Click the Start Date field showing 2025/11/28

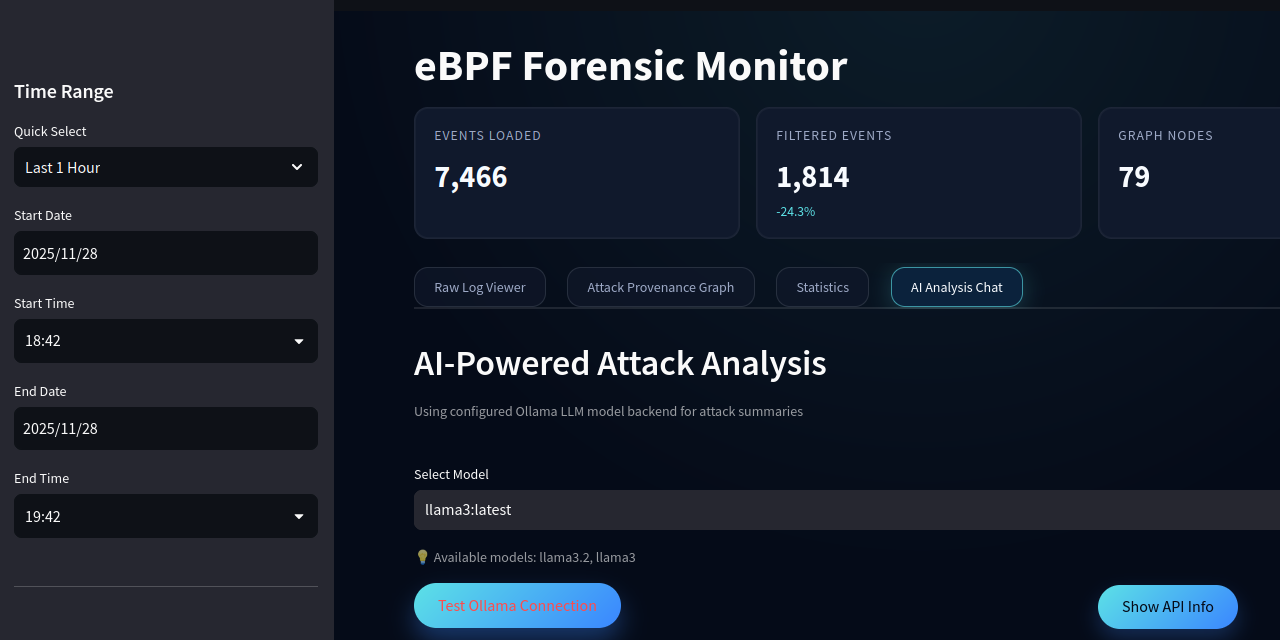click(165, 253)
